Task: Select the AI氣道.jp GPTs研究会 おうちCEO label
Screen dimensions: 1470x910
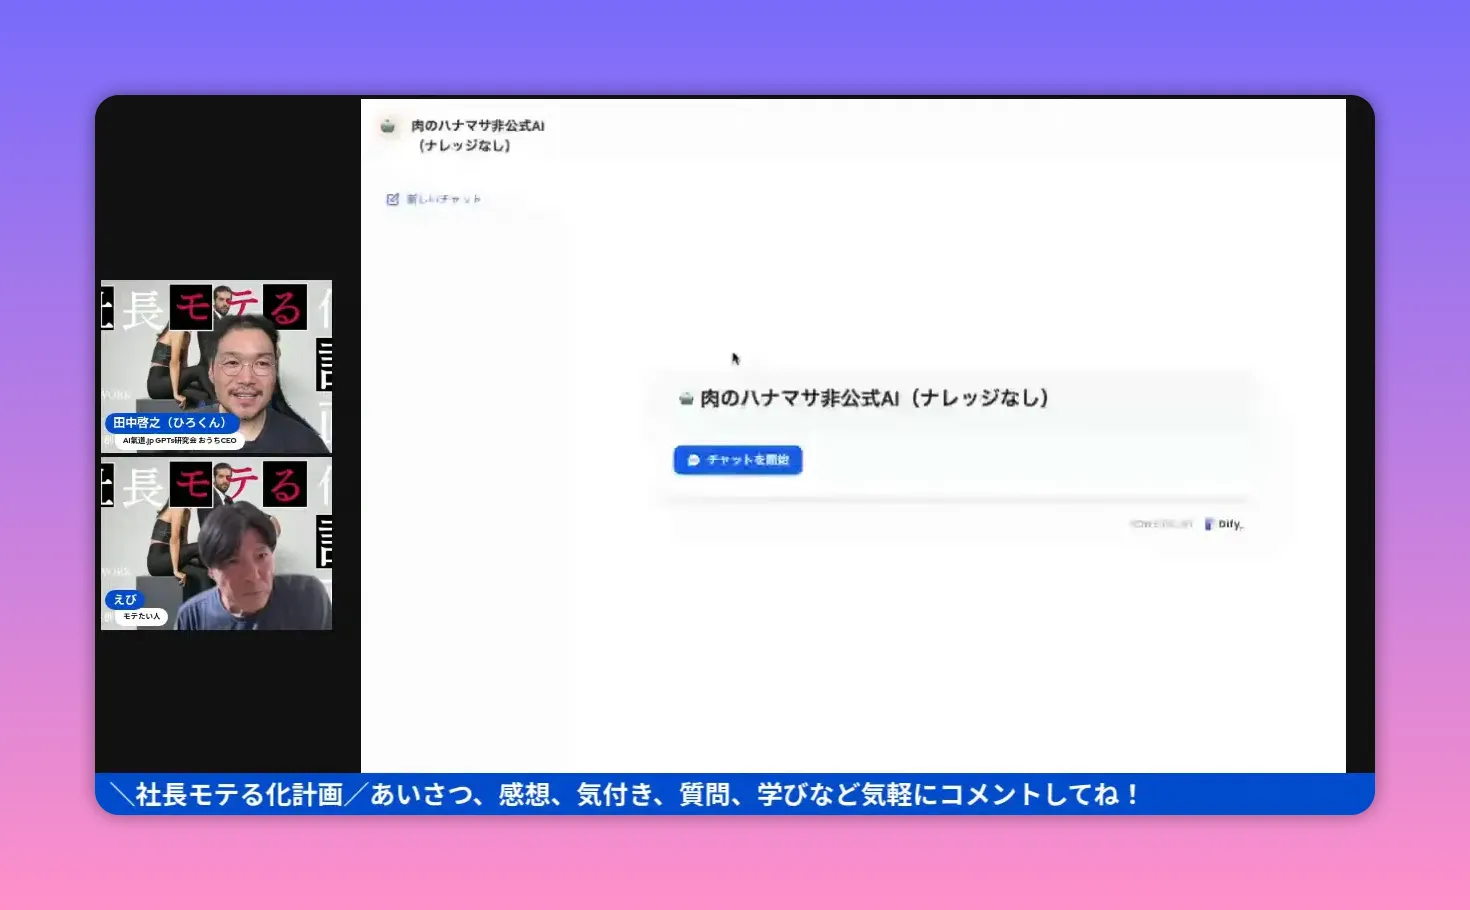Action: pos(180,438)
